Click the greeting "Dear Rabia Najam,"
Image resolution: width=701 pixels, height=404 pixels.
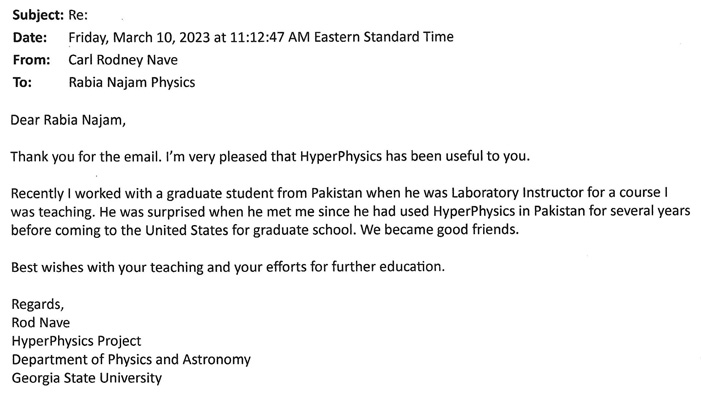(68, 120)
